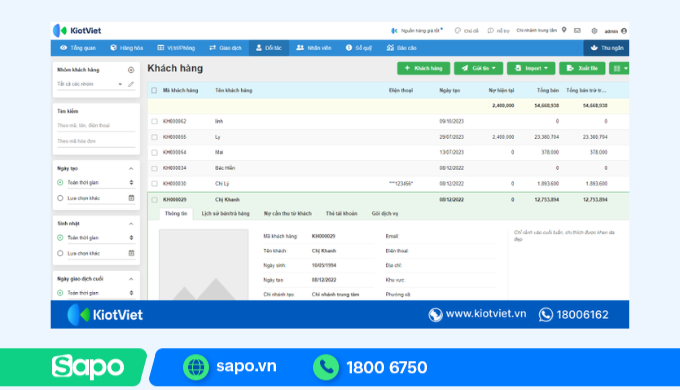
Task: Click the KiotViet logo in the header
Action: (x=77, y=30)
